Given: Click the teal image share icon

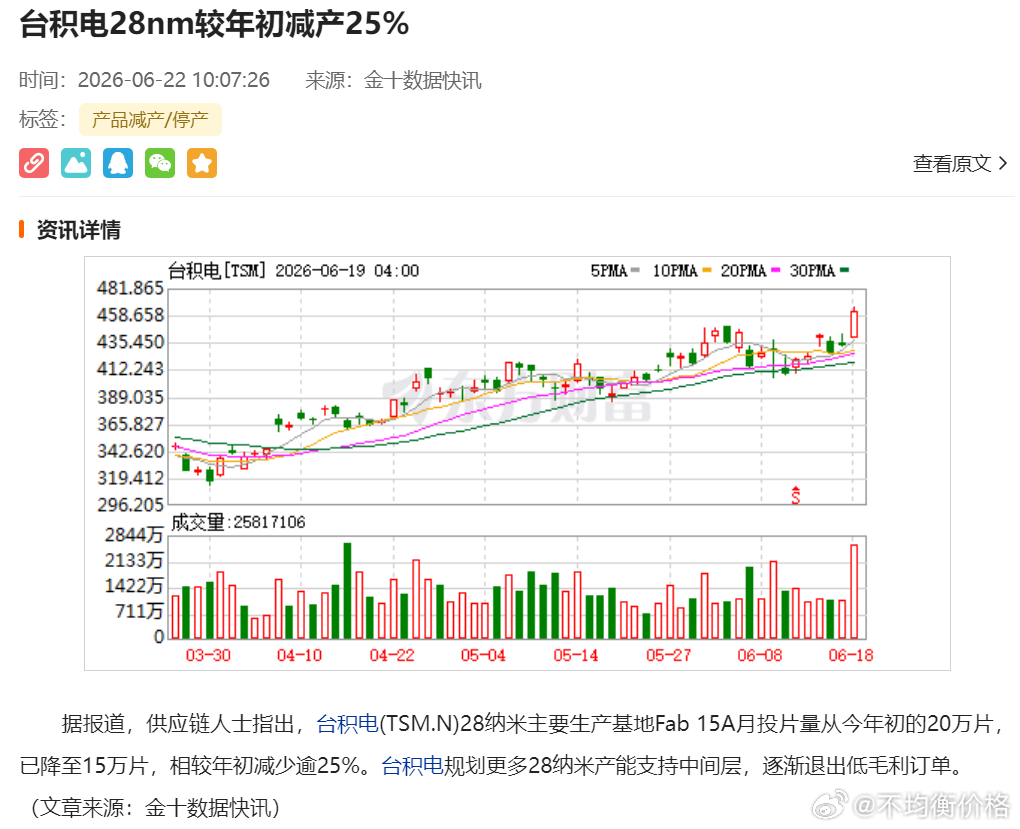Looking at the screenshot, I should coord(76,163).
